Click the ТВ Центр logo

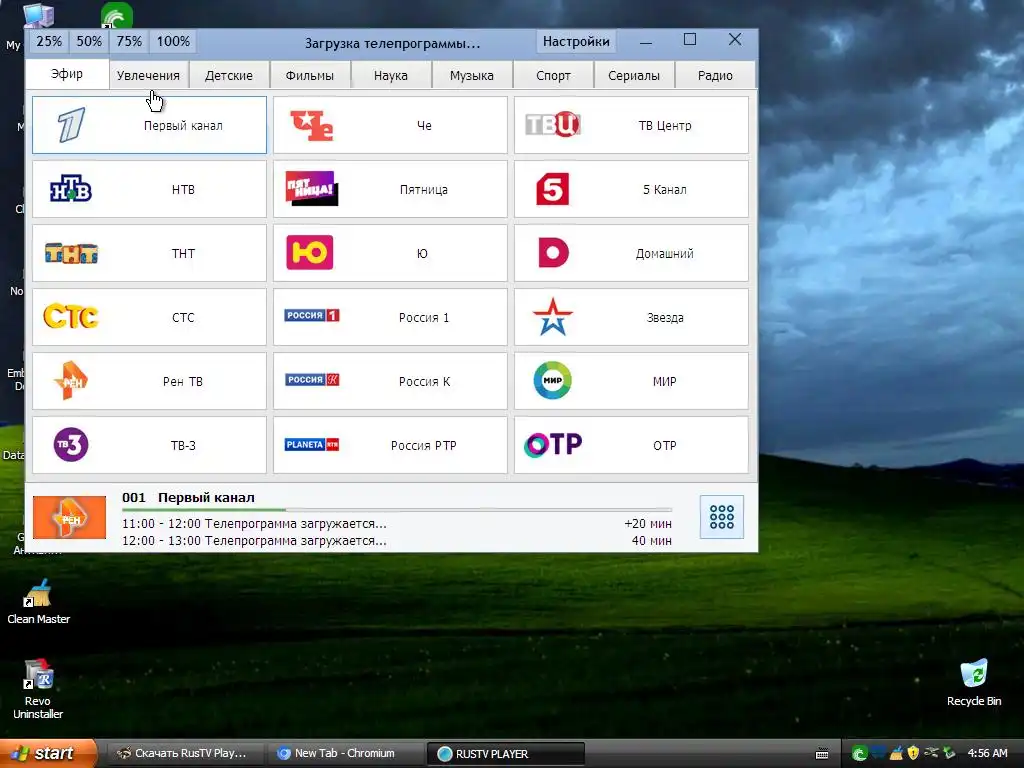552,124
